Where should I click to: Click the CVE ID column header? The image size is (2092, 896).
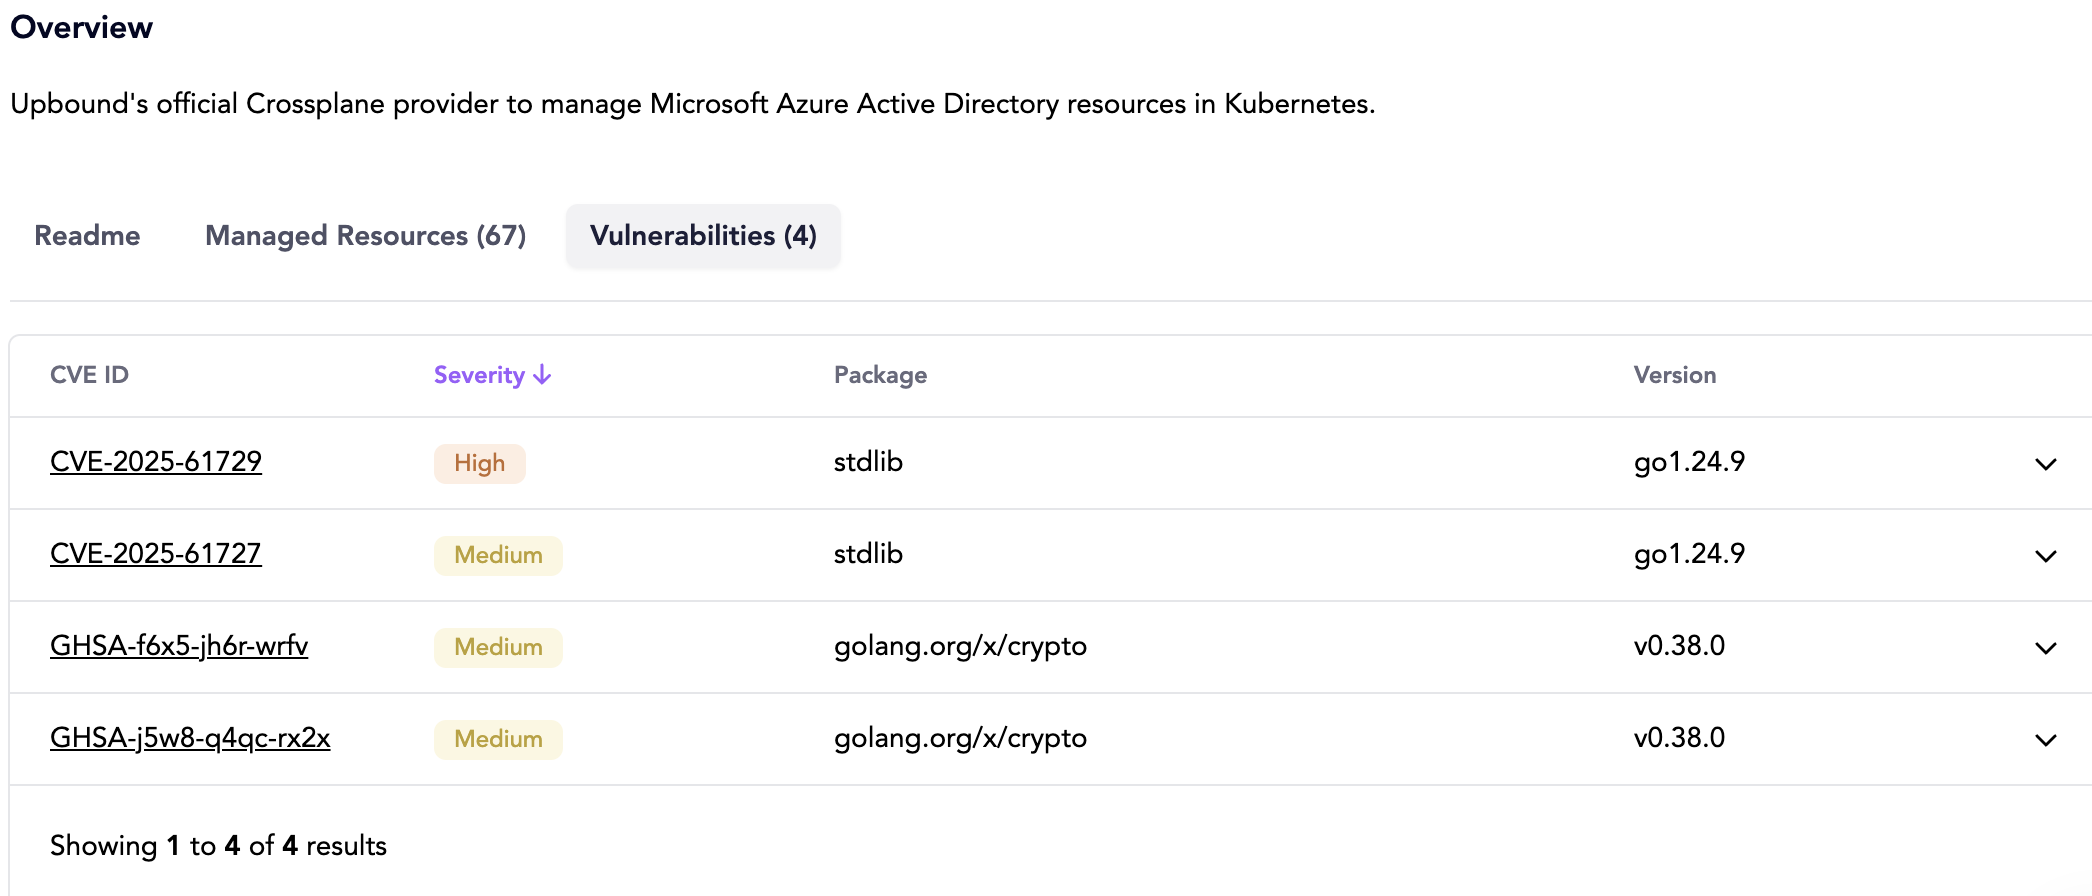pyautogui.click(x=89, y=375)
